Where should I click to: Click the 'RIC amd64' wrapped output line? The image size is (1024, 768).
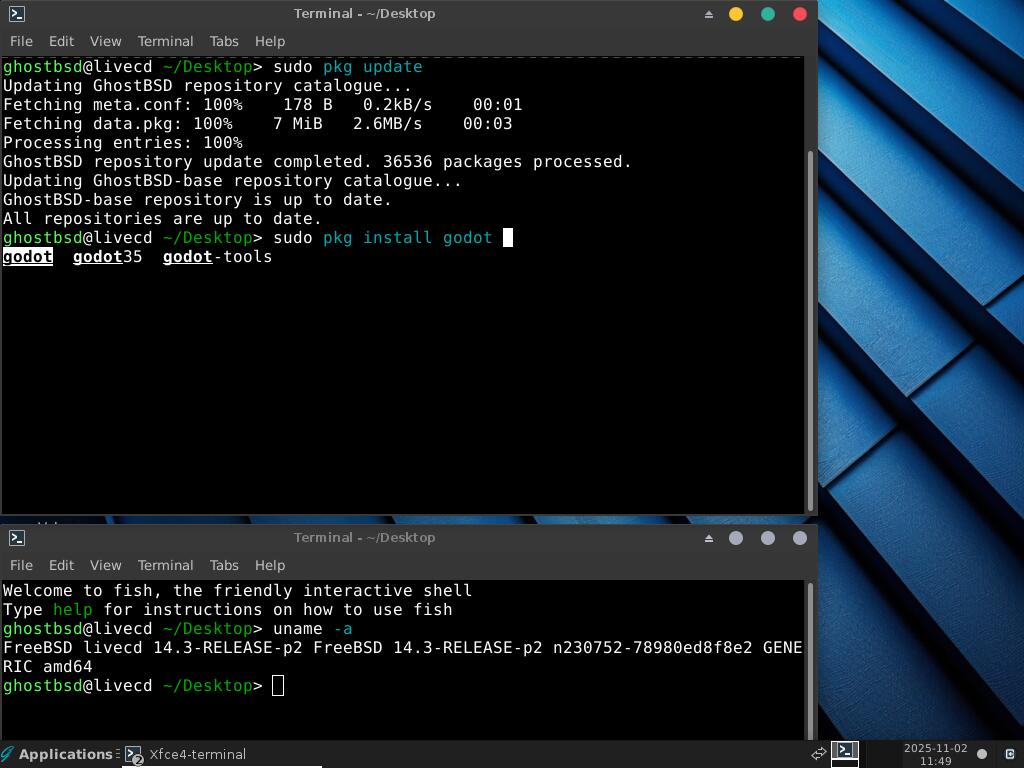tap(48, 667)
